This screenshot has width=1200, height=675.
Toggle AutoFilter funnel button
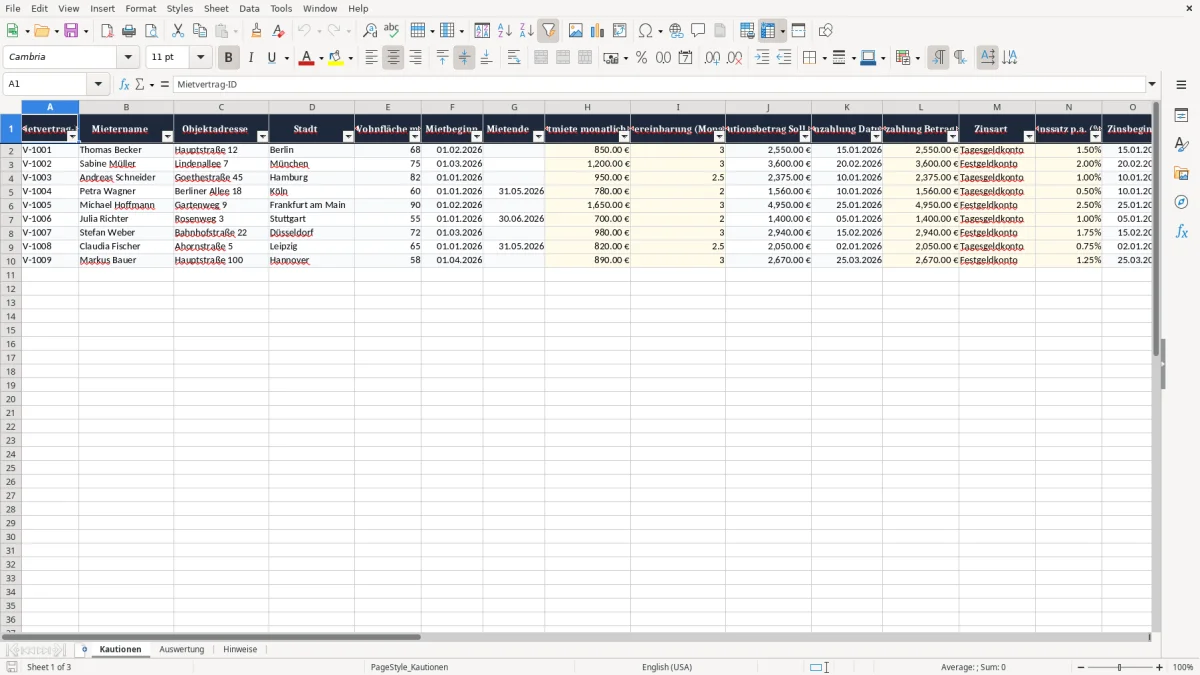549,31
